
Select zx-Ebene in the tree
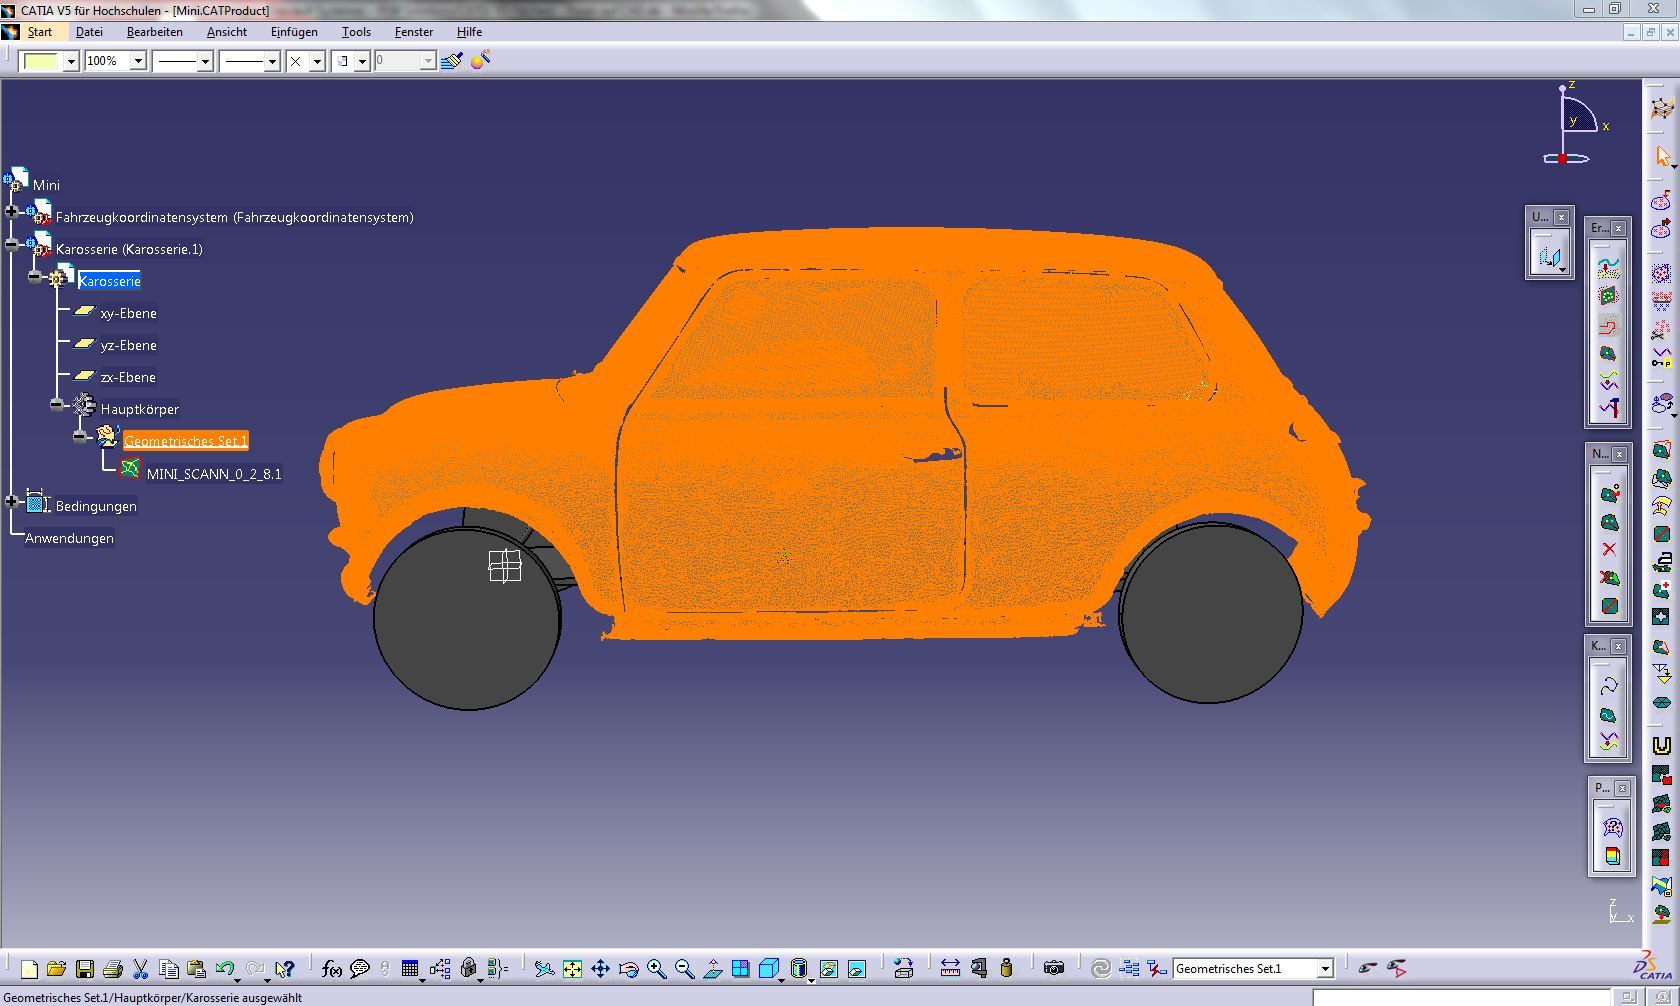coord(128,377)
